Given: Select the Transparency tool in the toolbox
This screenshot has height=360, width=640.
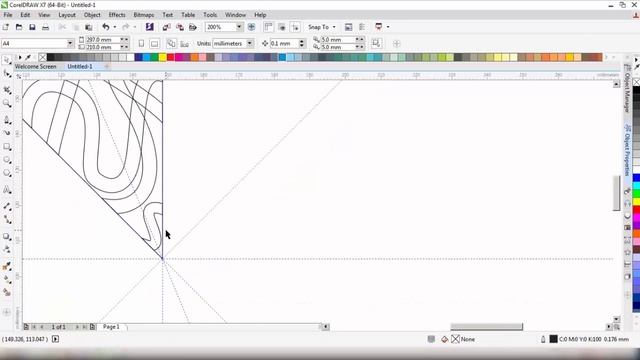Looking at the screenshot, I should pyautogui.click(x=7, y=249).
